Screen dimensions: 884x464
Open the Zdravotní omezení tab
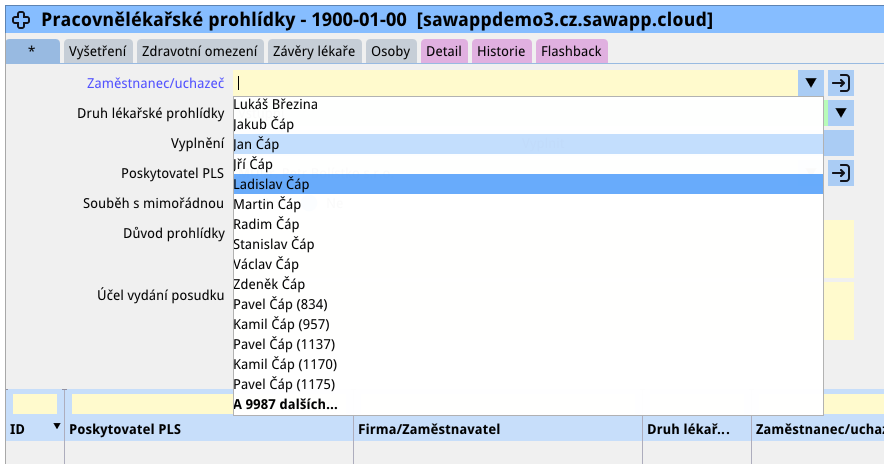coord(200,51)
